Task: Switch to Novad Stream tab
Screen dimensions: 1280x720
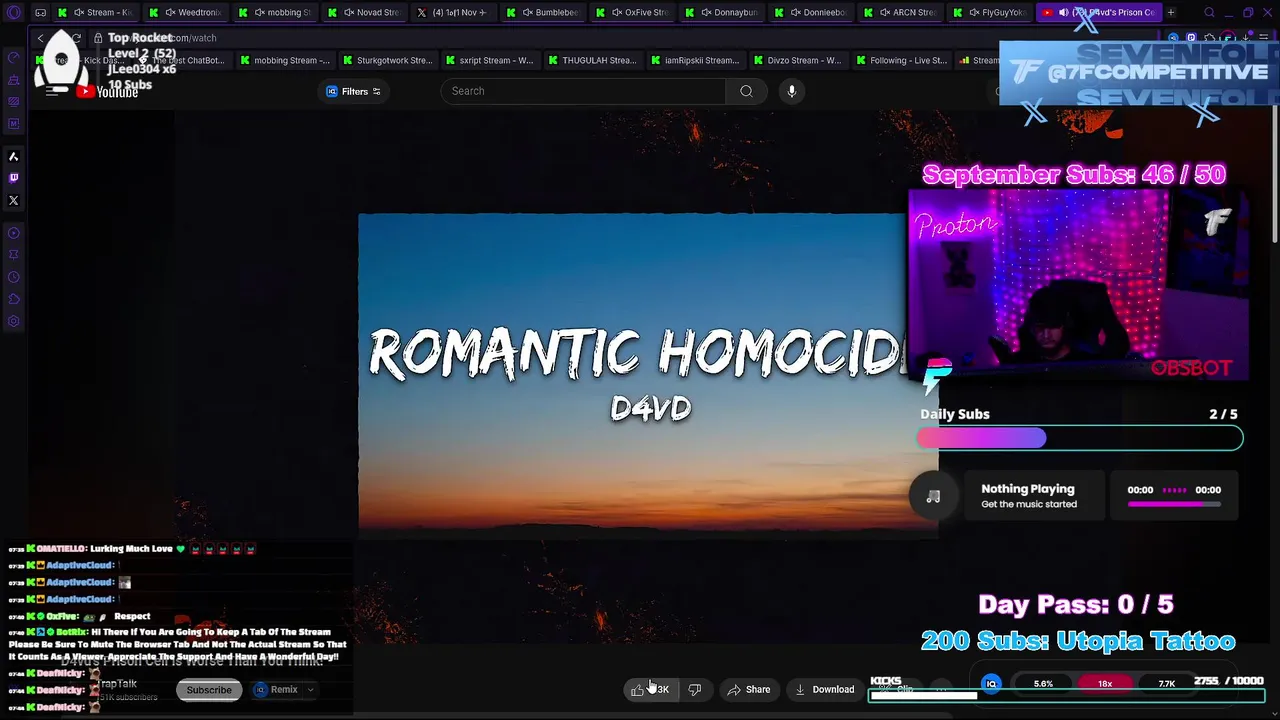Action: (365, 13)
